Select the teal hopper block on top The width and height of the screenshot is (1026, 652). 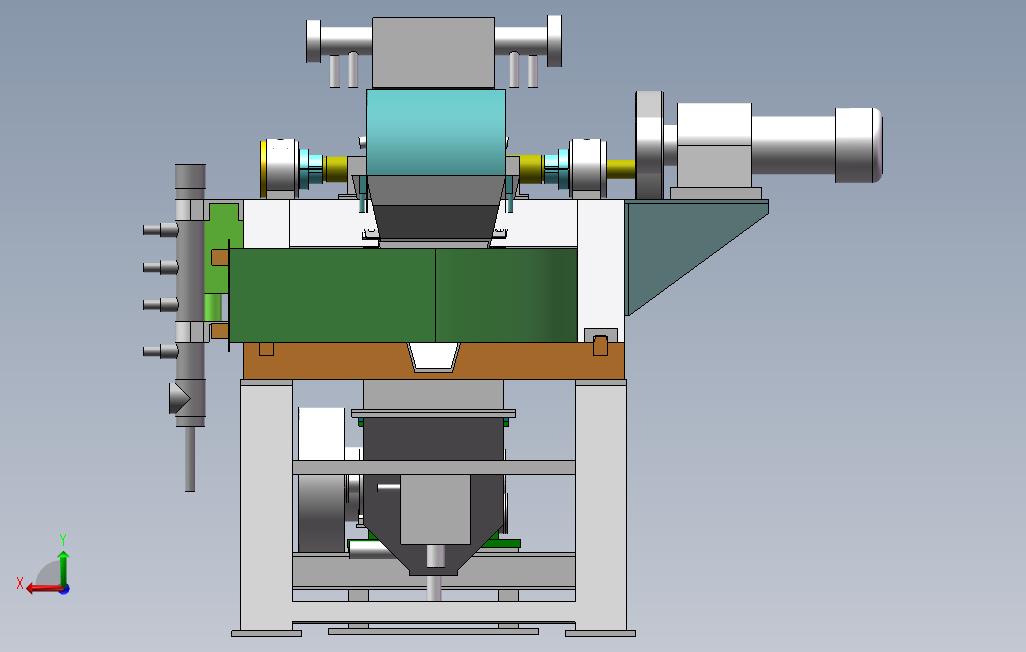coord(436,132)
